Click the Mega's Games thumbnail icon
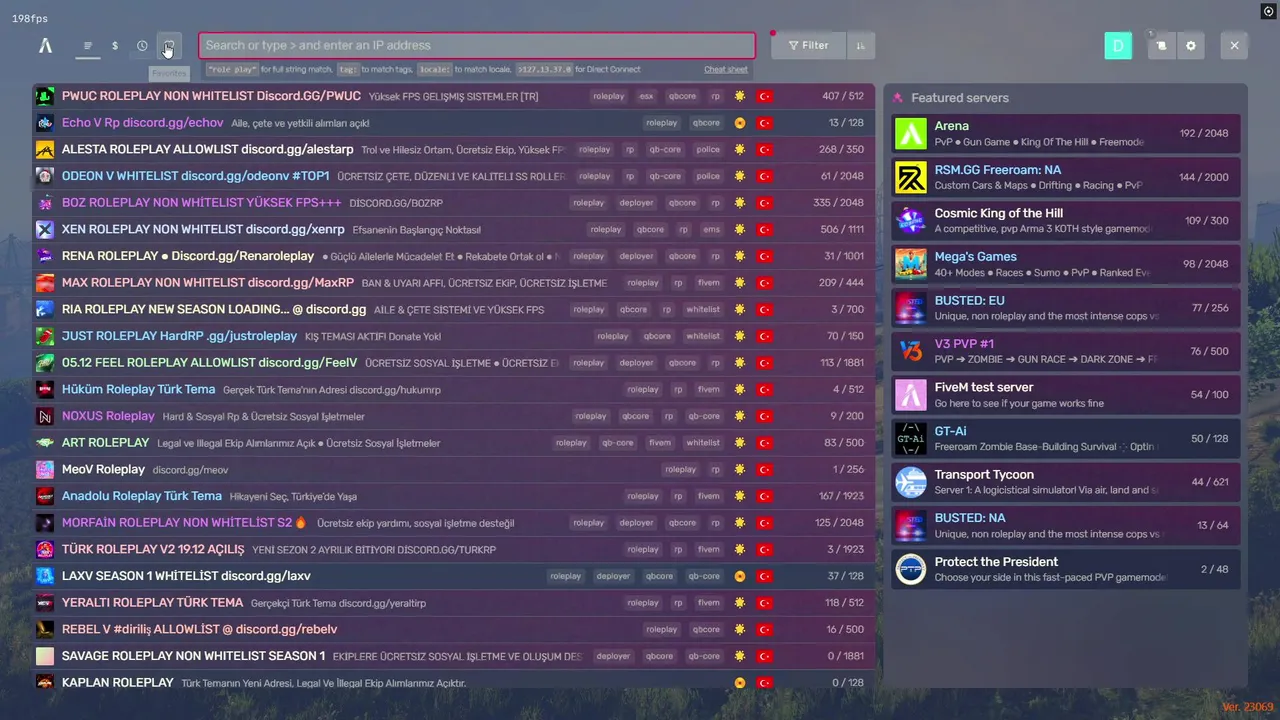This screenshot has width=1280, height=720. point(910,264)
